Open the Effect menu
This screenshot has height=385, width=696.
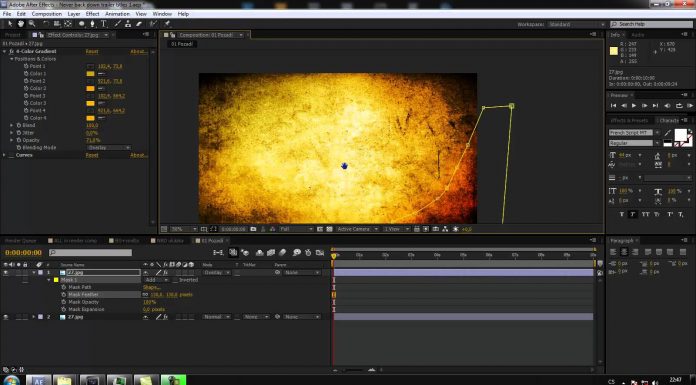click(92, 14)
